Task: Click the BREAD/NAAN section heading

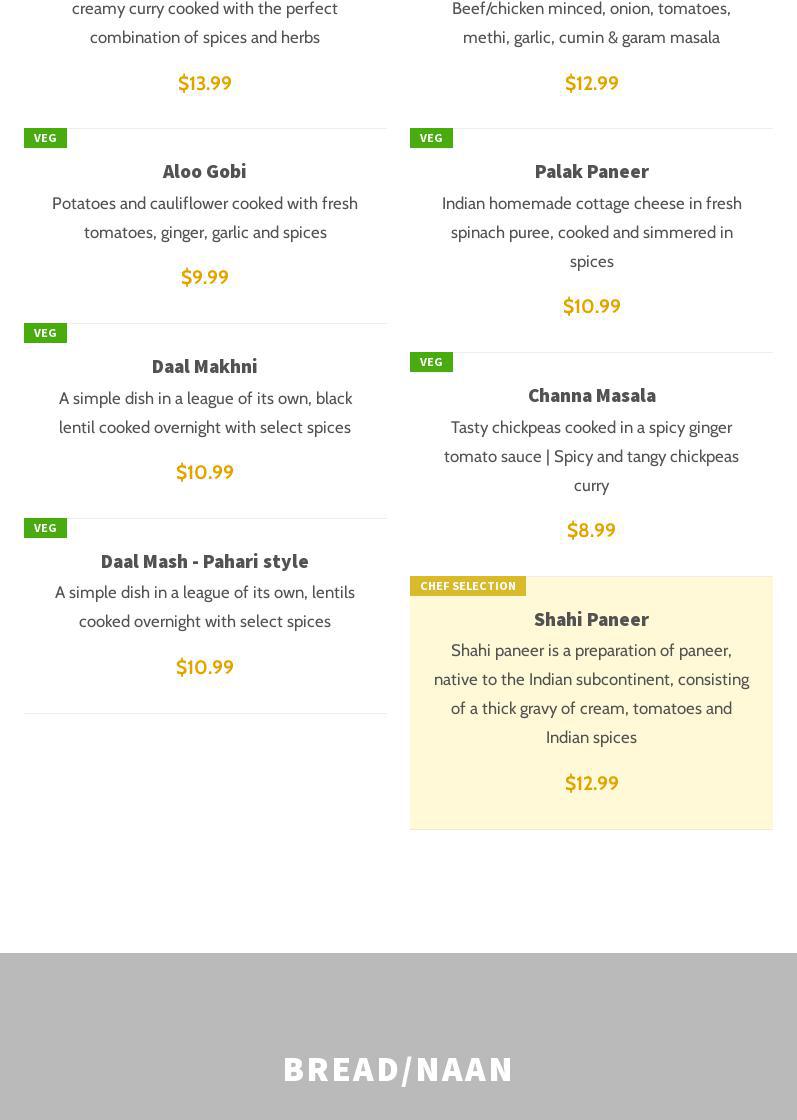Action: pos(398,1069)
